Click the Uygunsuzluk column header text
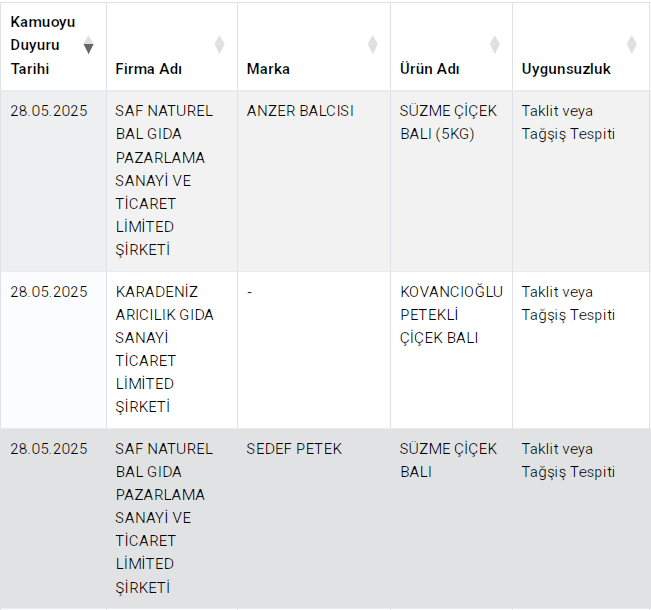This screenshot has width=651, height=610. coord(566,69)
